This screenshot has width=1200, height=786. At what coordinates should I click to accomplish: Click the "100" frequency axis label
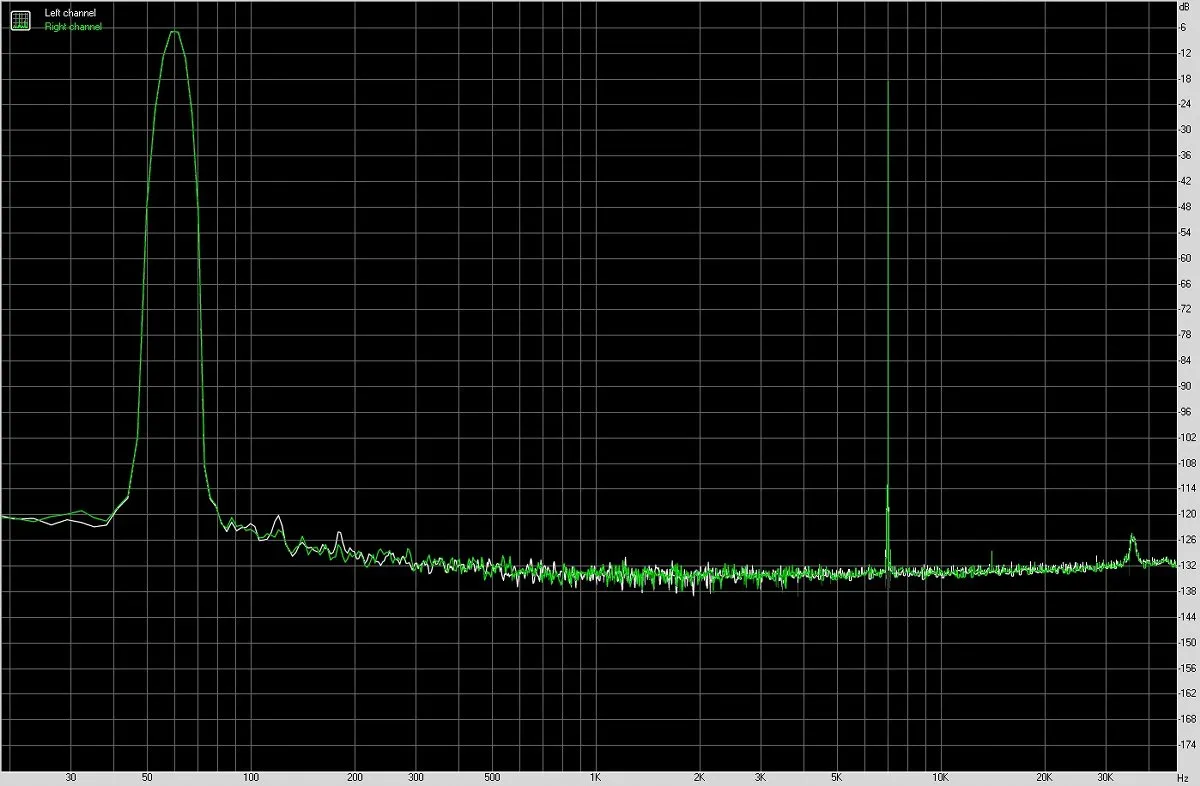pyautogui.click(x=251, y=776)
